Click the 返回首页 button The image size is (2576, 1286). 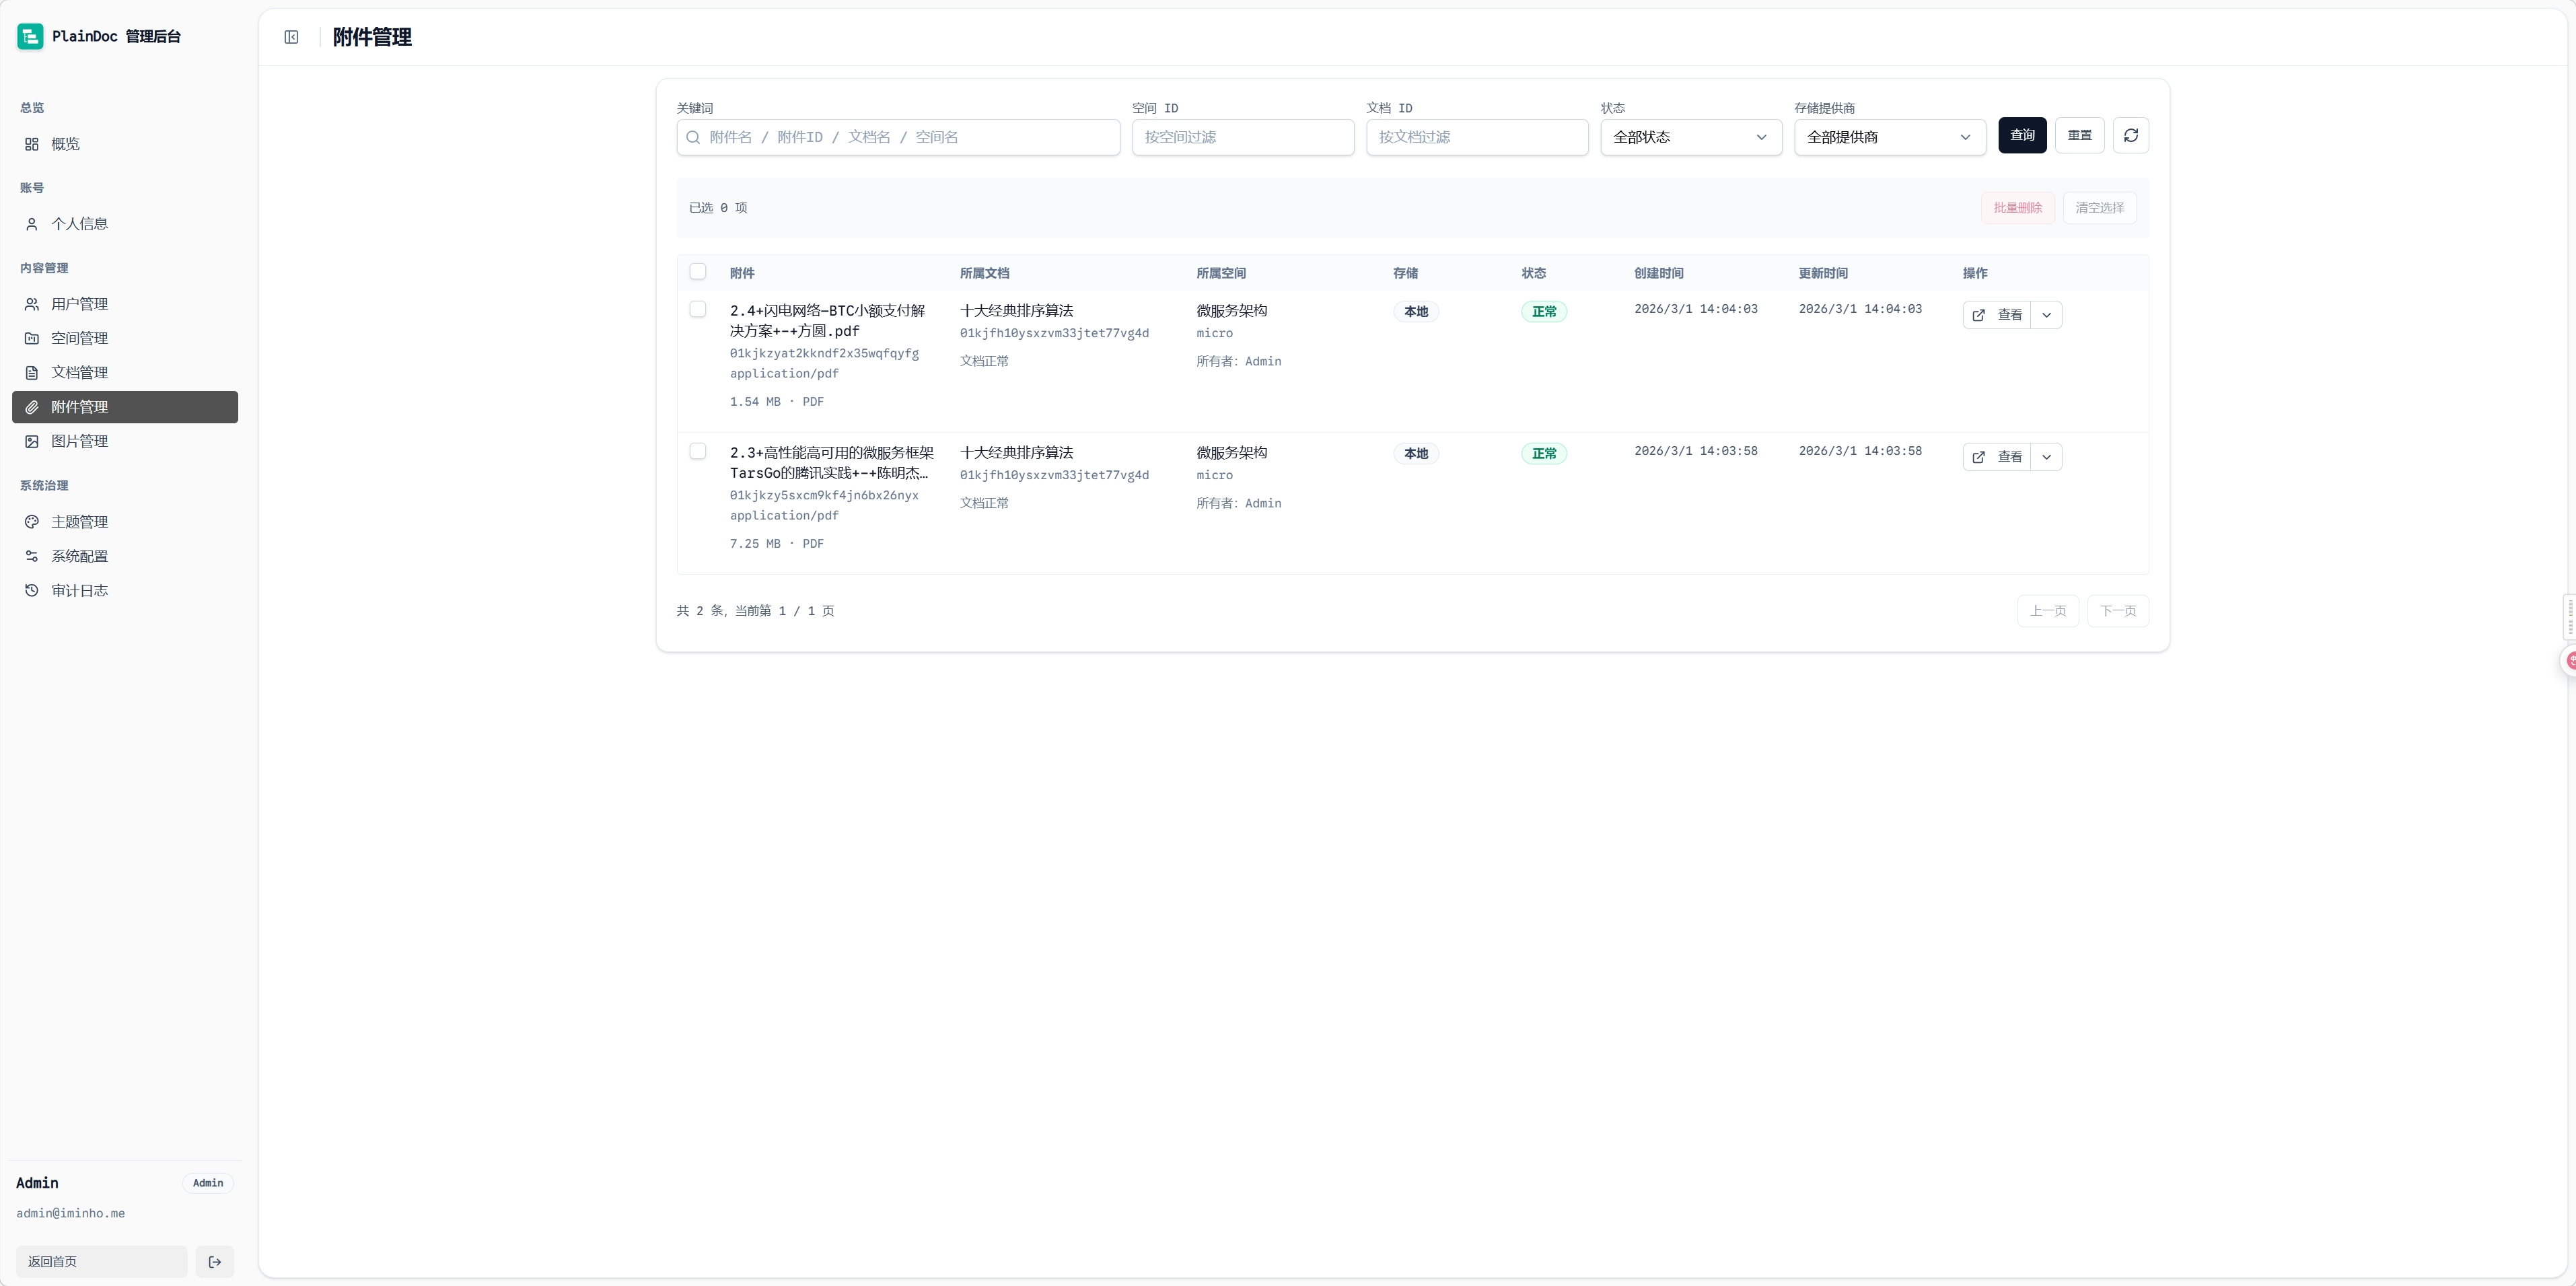[x=101, y=1262]
